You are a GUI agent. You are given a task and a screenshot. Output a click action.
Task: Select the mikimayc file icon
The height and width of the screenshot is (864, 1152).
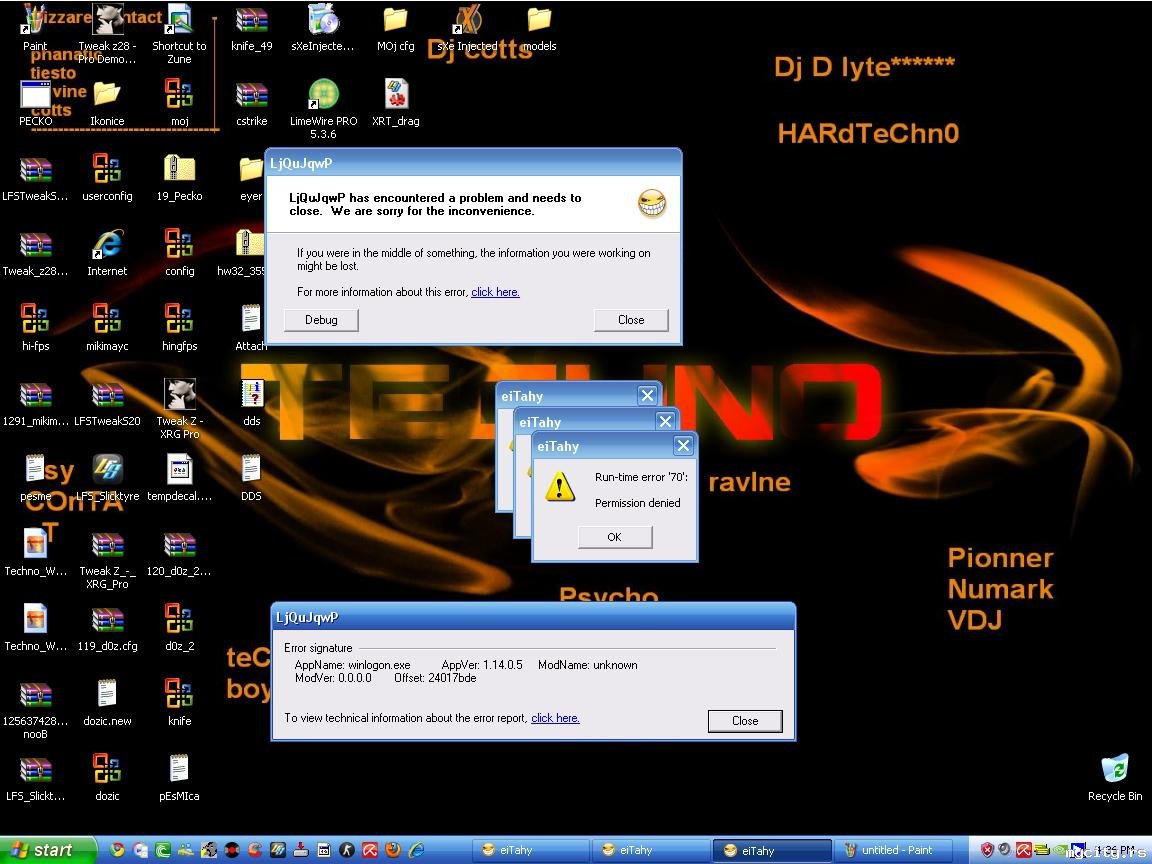pos(107,328)
